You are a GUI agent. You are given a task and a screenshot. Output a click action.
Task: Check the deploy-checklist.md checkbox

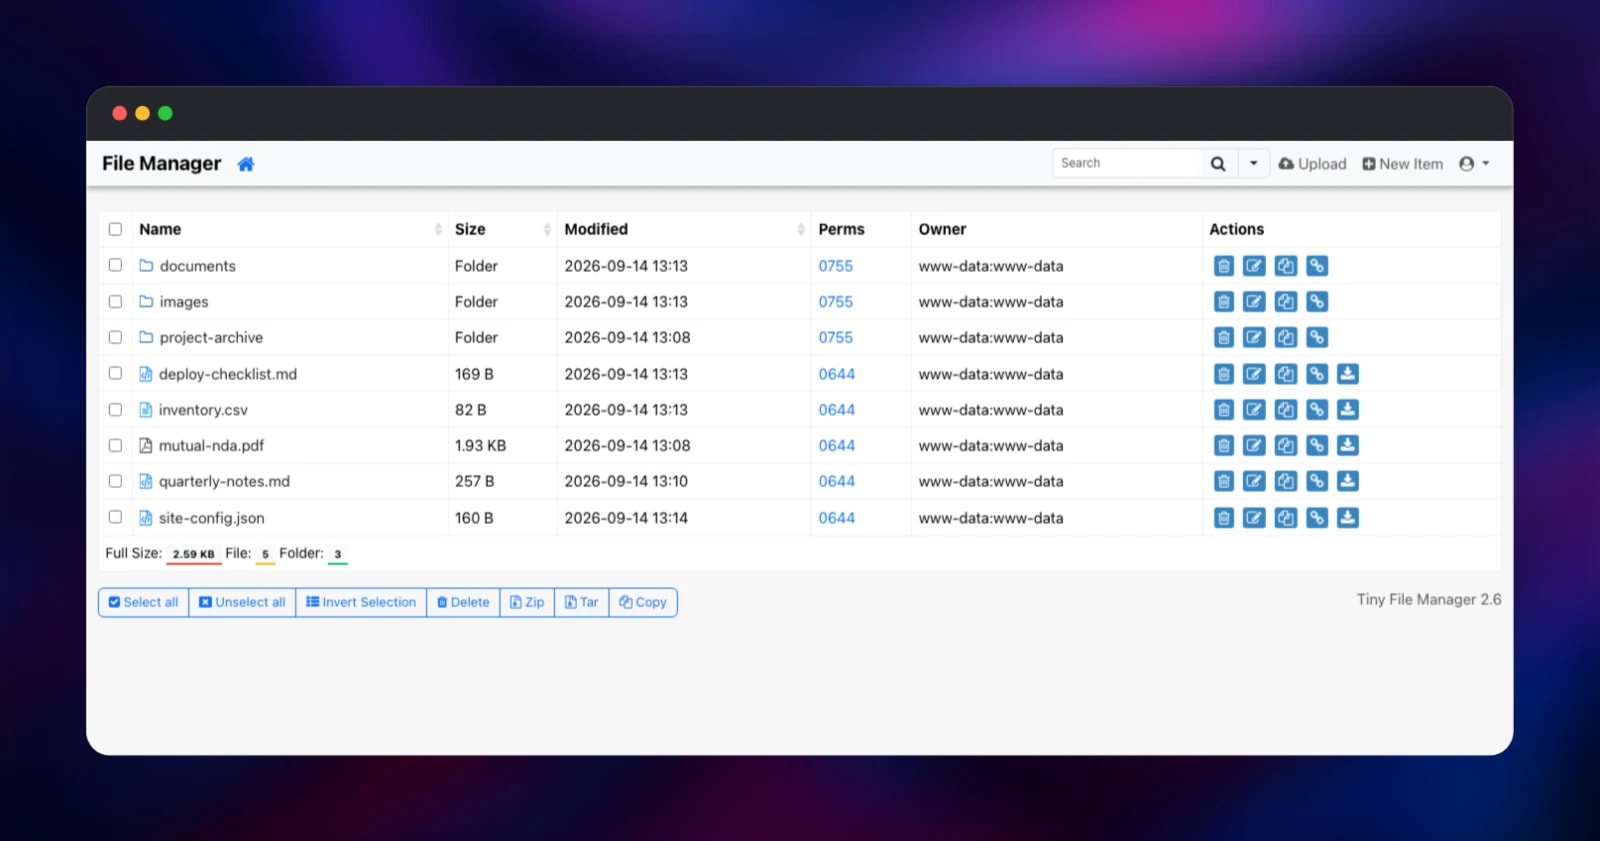[115, 373]
